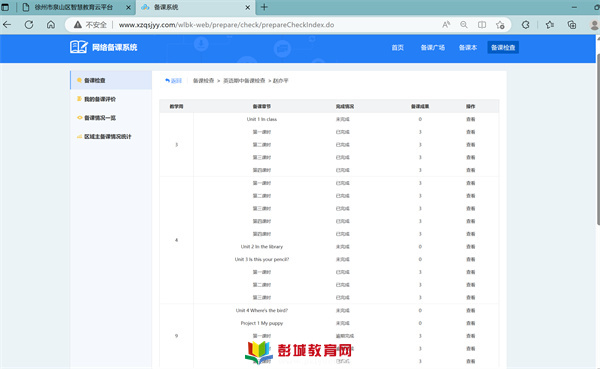The image size is (600, 369).
Task: Click the 网络备课系统 logo icon
Action: tap(79, 47)
